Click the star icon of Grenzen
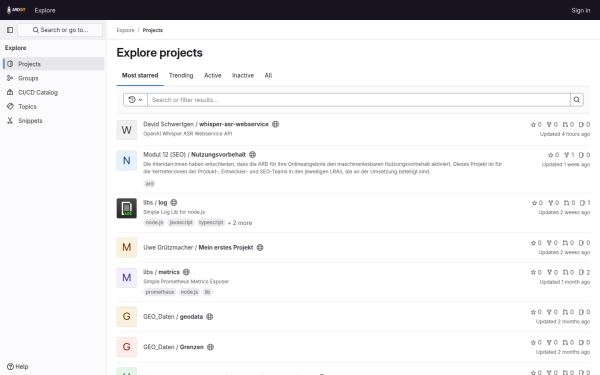Screen dimensions: 600x375 pyautogui.click(x=533, y=342)
